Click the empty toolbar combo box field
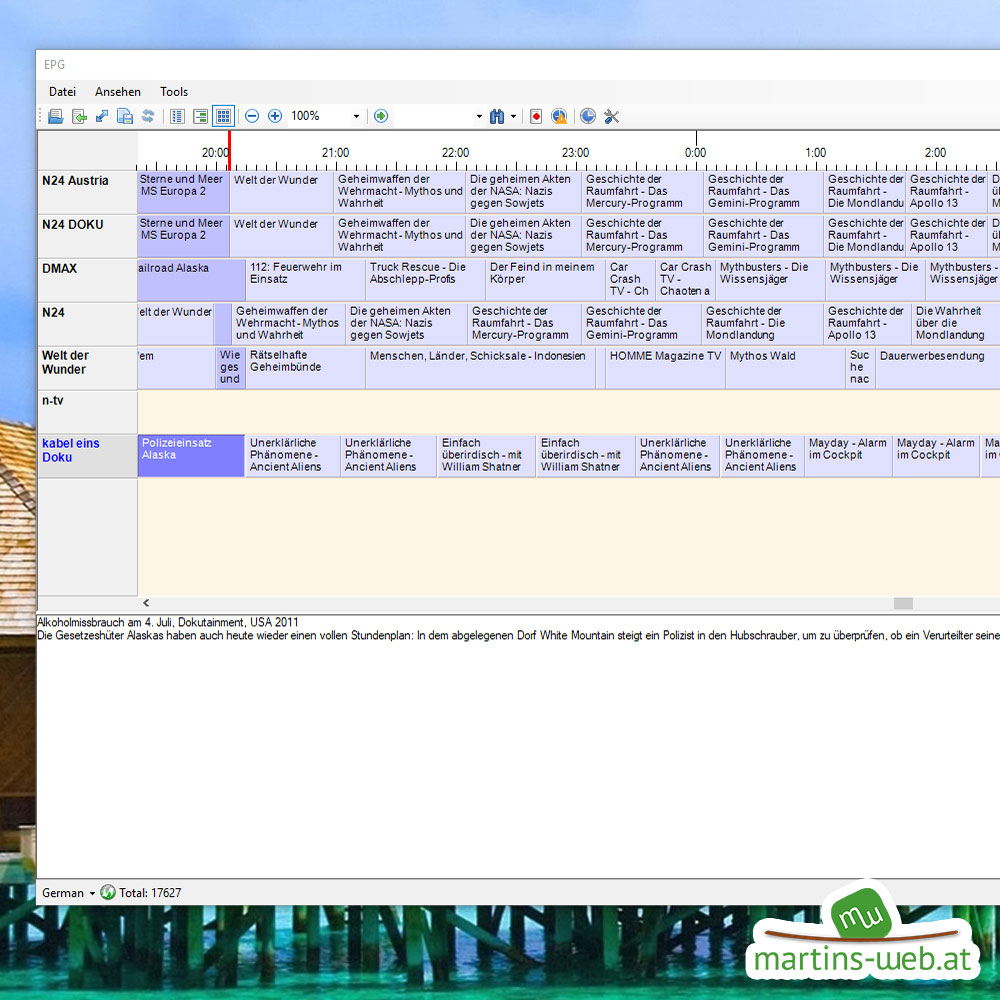The width and height of the screenshot is (1000, 1000). point(434,116)
